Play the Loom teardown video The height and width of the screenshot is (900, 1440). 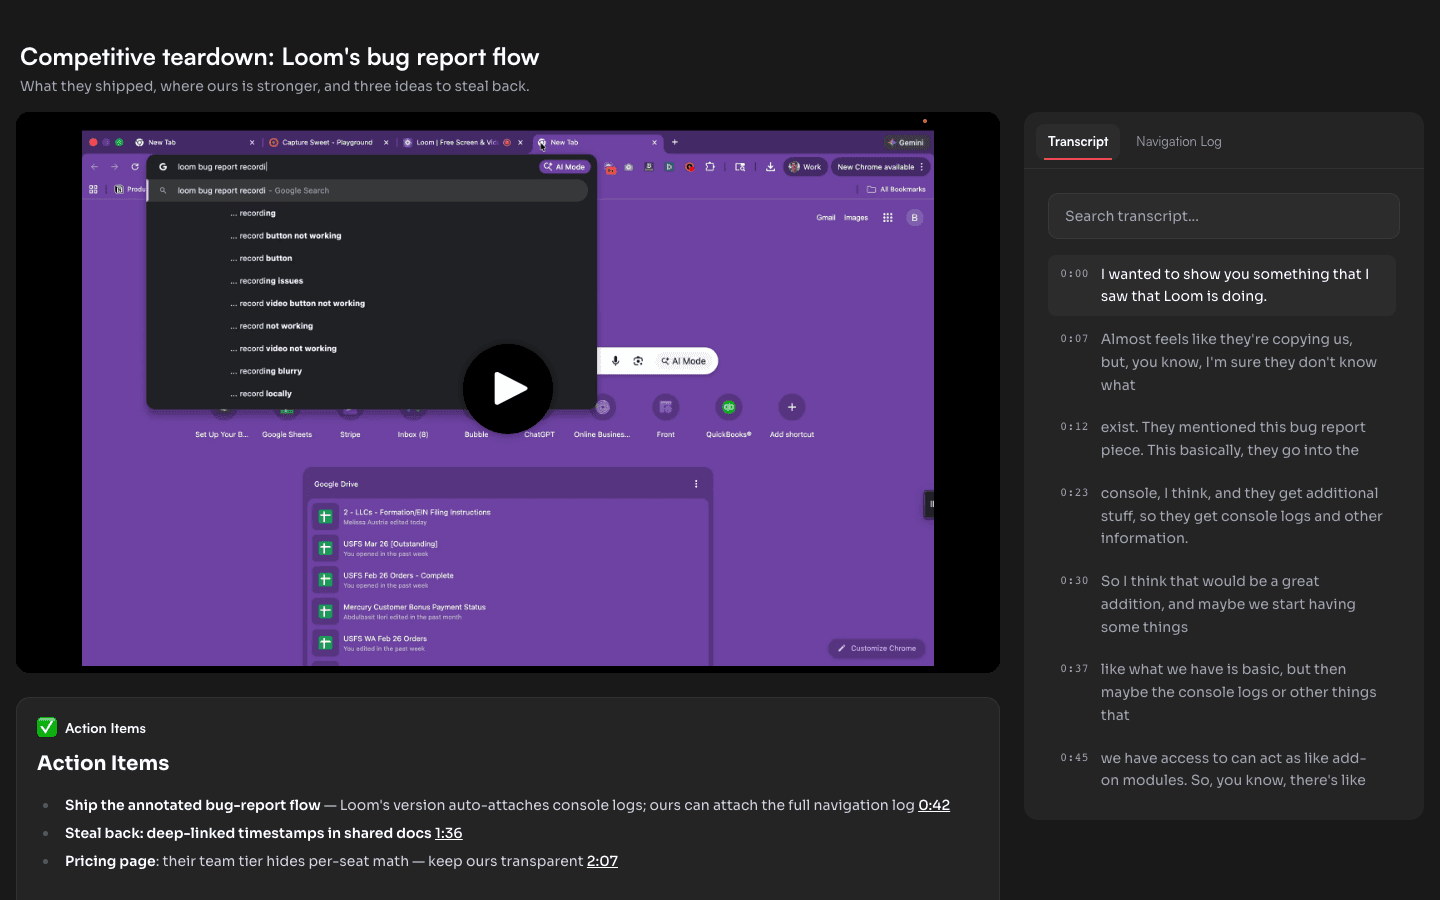508,389
